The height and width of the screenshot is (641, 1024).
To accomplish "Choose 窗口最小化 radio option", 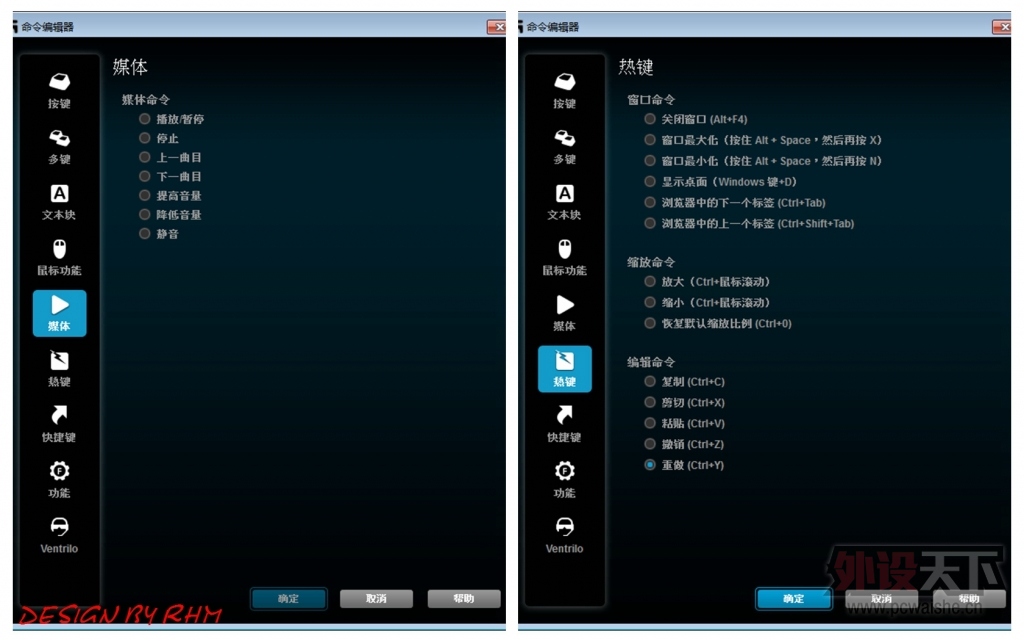I will (x=650, y=161).
